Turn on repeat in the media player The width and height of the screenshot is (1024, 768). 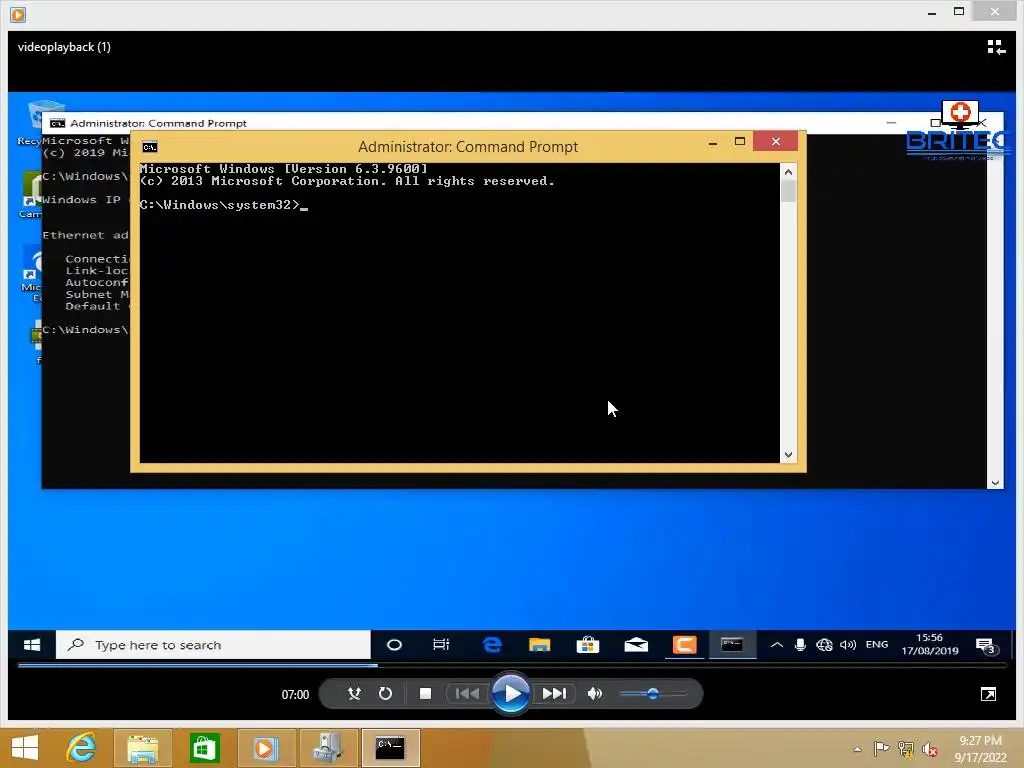click(x=385, y=694)
